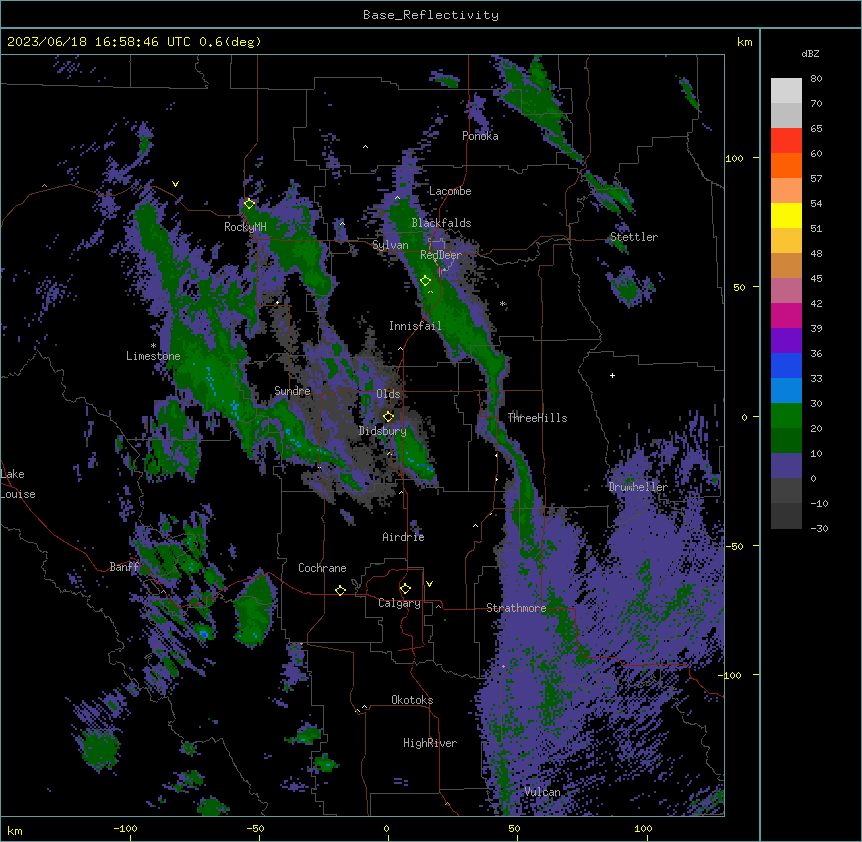The image size is (862, 842).
Task: Click the red 60 dBZ legend swatch
Action: (786, 141)
